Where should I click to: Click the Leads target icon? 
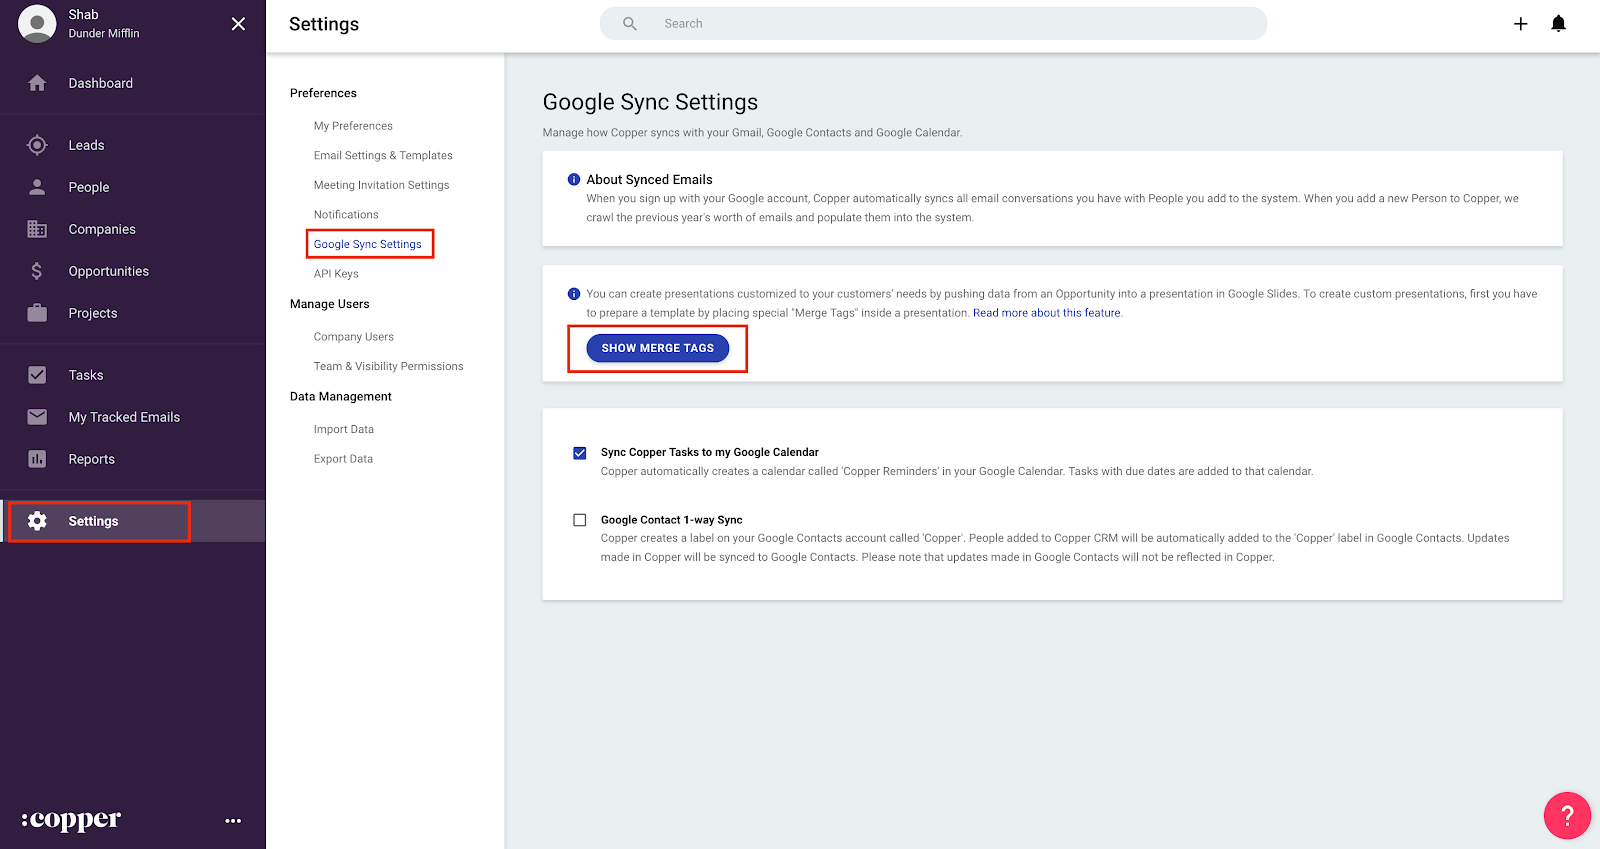37,145
